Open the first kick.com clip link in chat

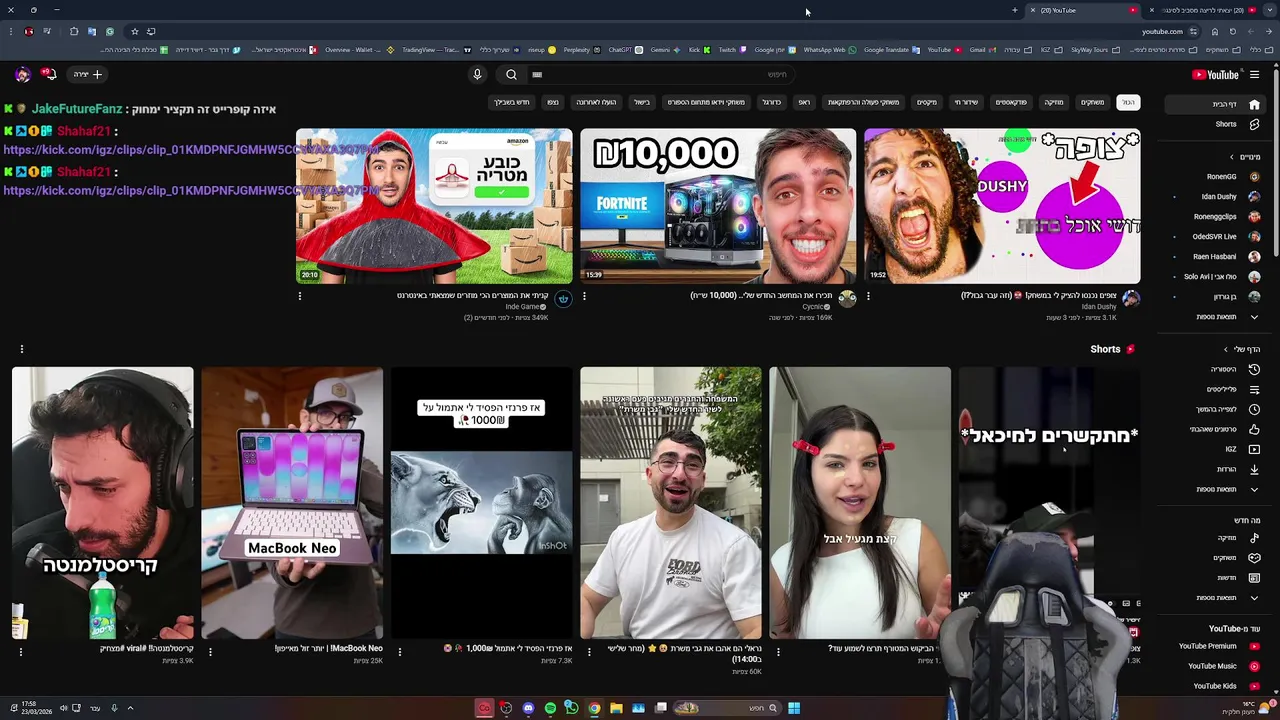[x=190, y=150]
